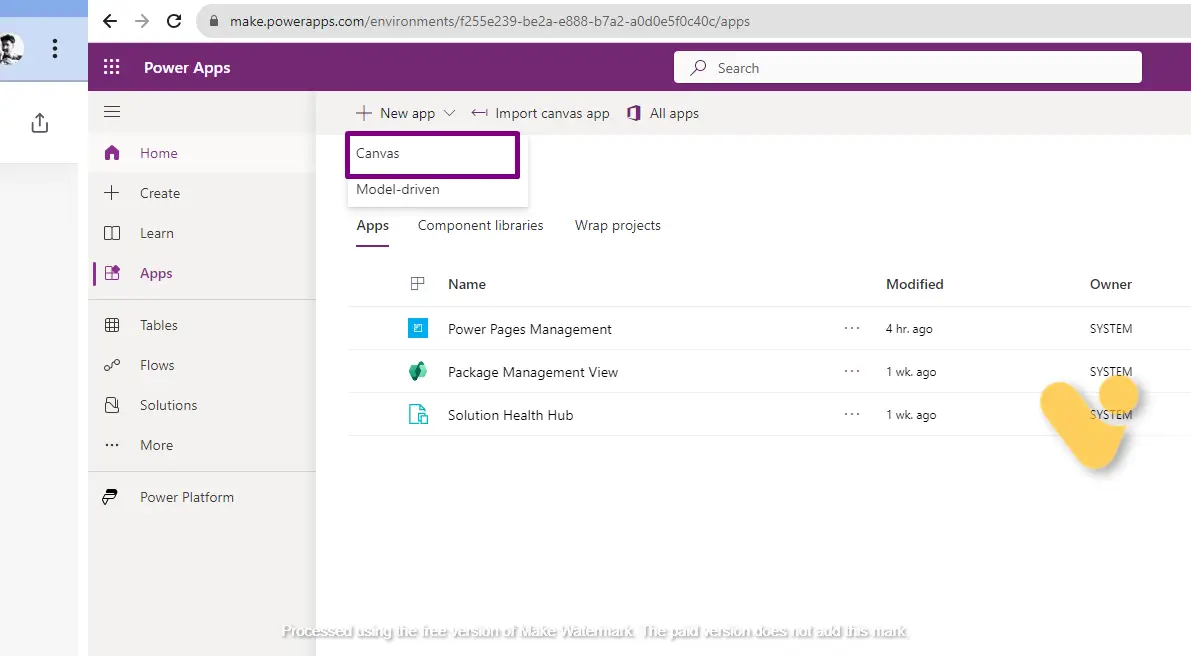Sort by the Name column header
1191x656 pixels.
[467, 284]
